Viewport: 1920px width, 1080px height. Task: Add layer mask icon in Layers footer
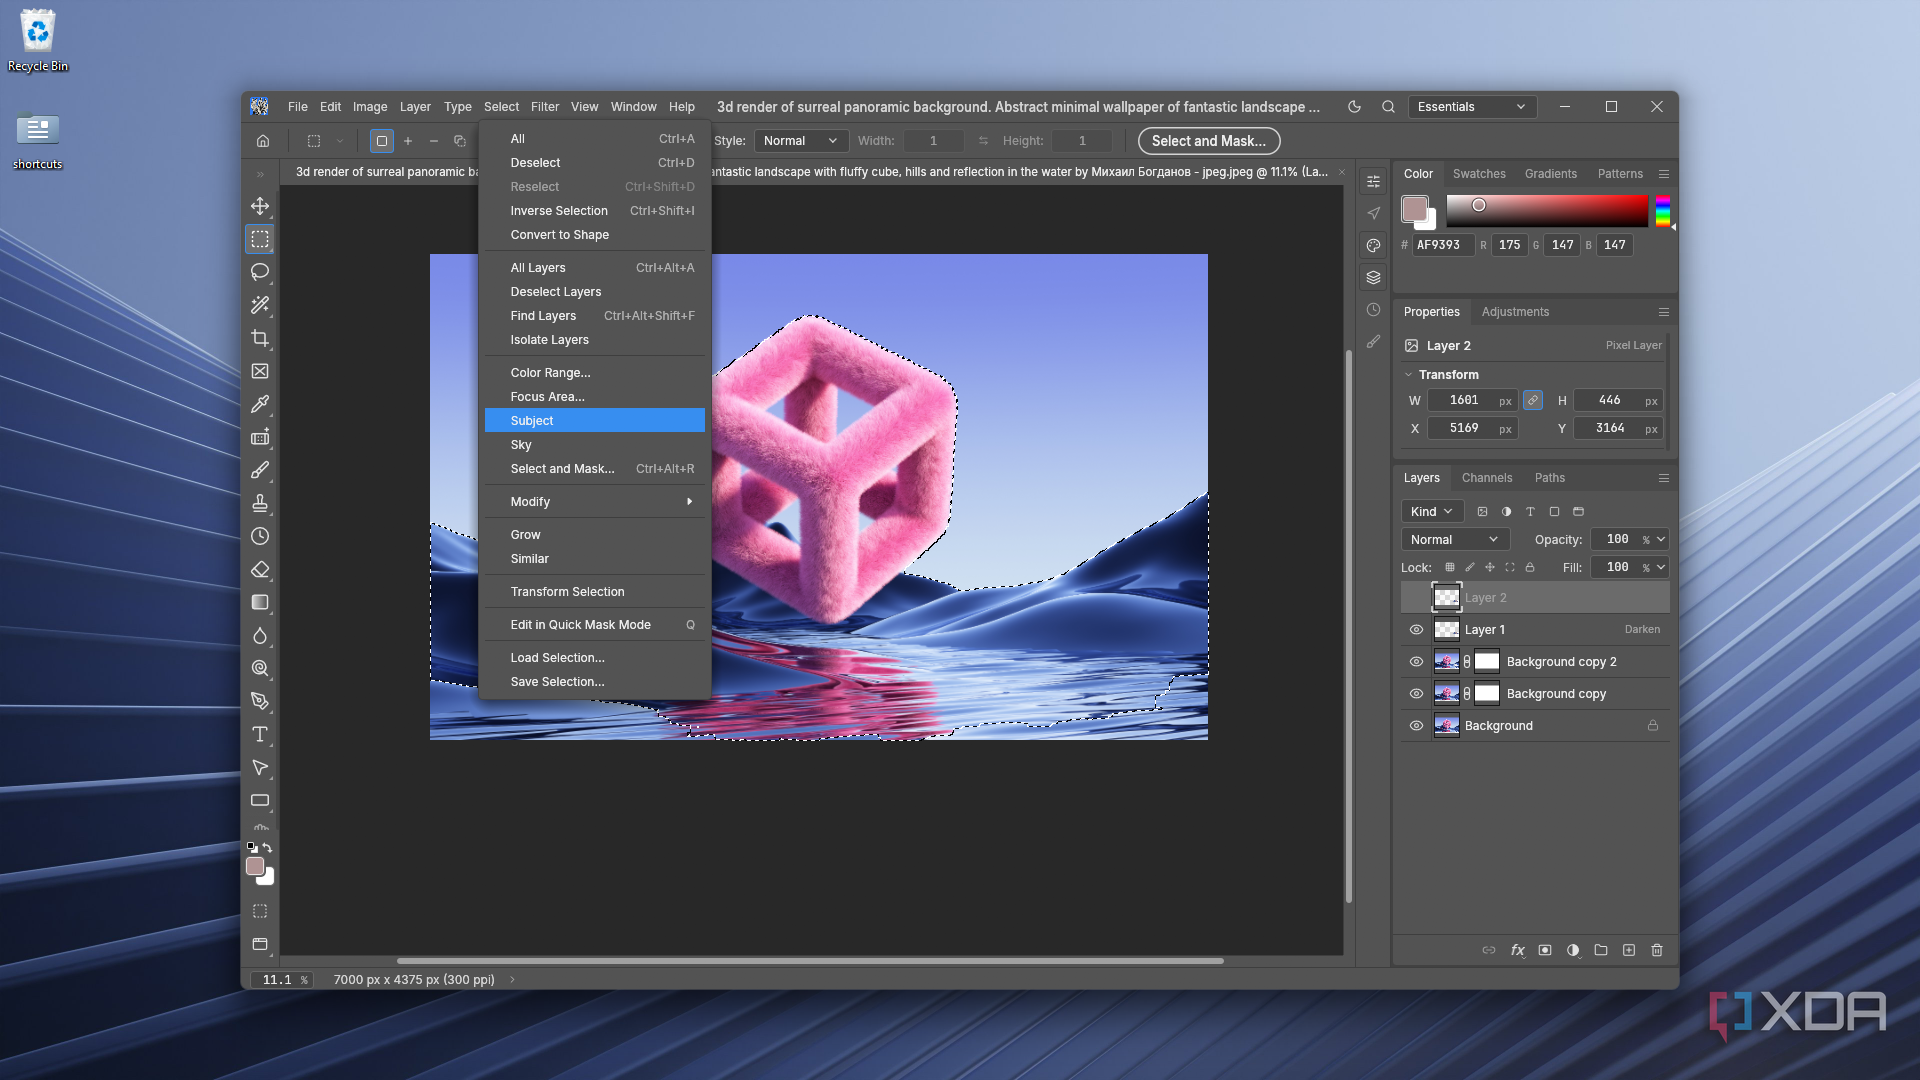(x=1545, y=950)
